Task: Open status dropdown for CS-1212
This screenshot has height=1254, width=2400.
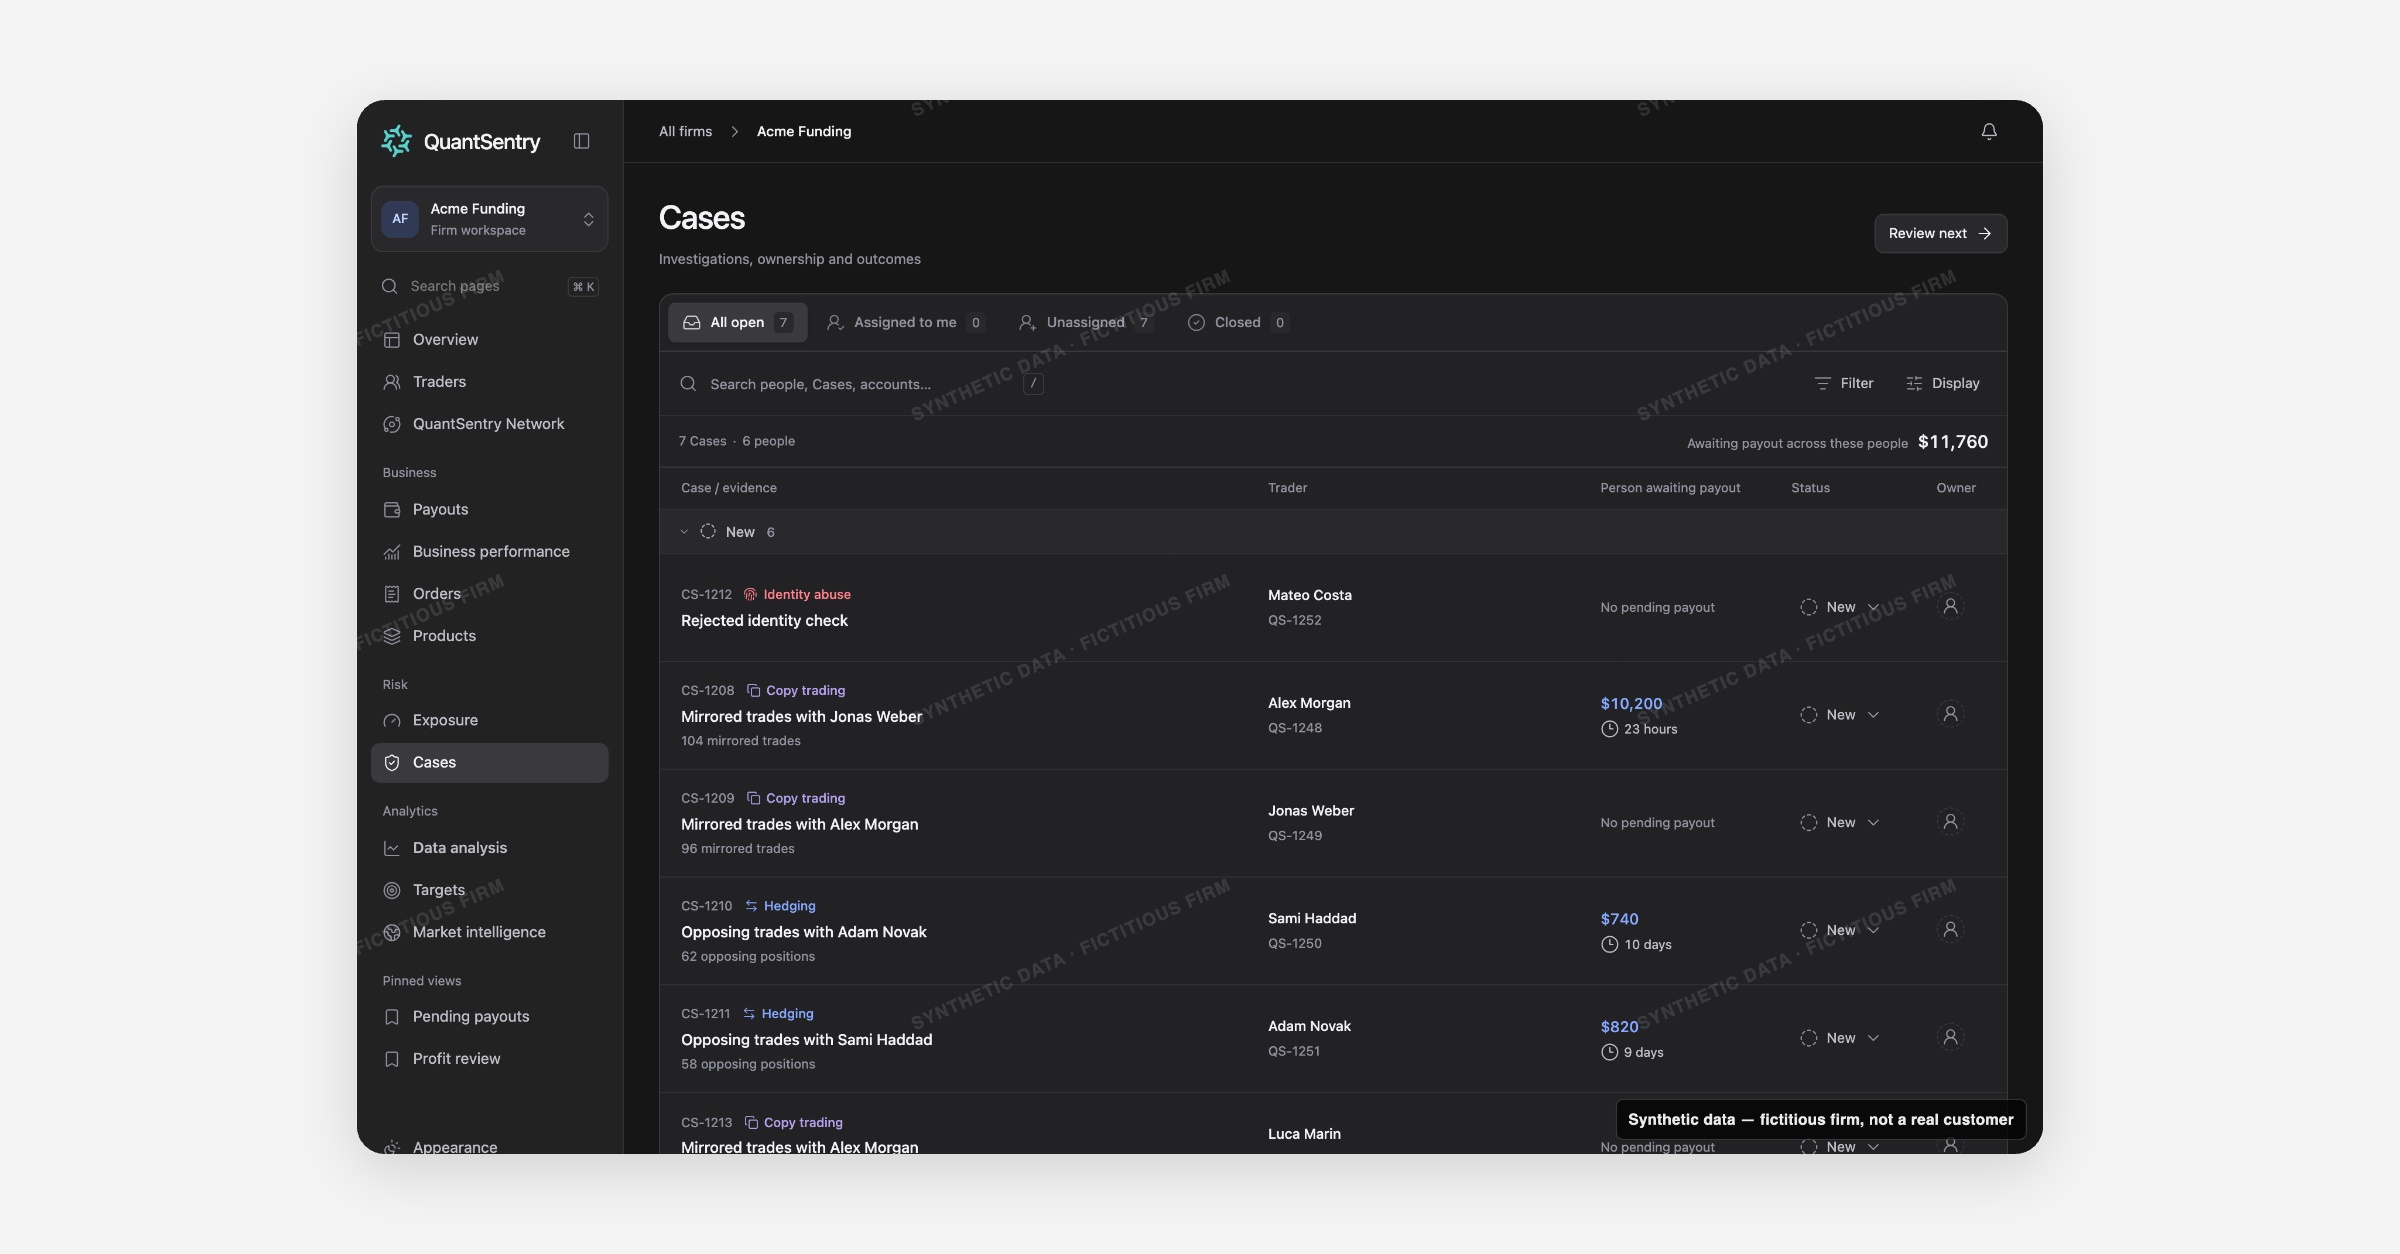Action: pyautogui.click(x=1840, y=607)
